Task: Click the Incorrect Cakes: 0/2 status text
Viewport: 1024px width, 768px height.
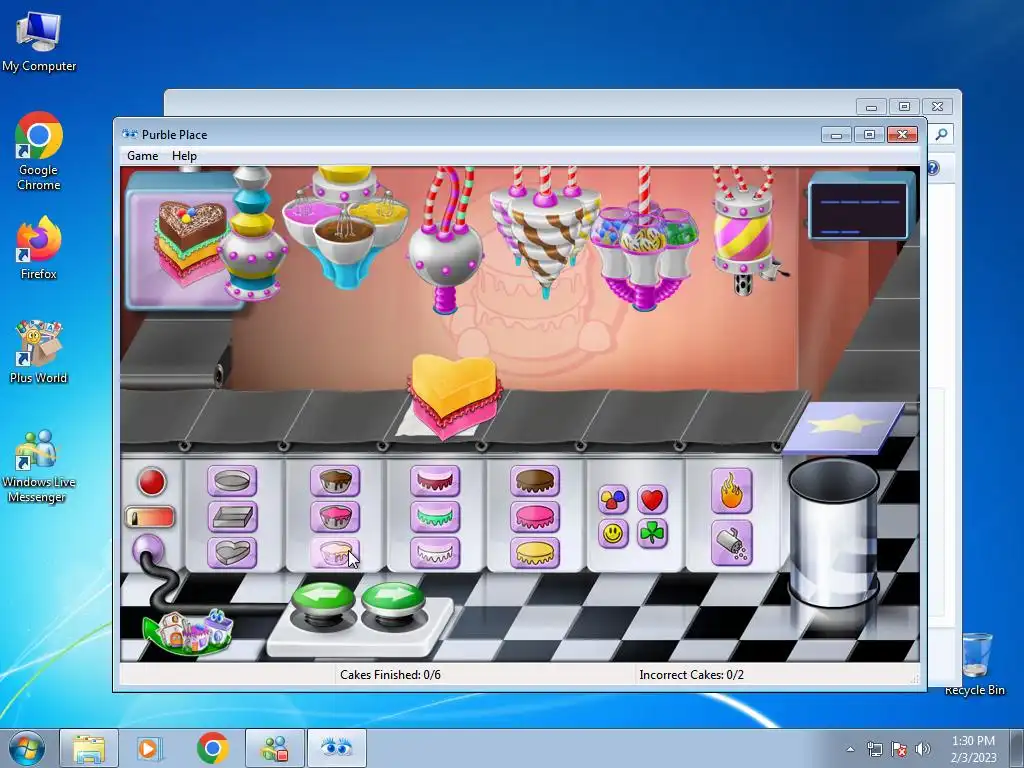Action: click(692, 675)
